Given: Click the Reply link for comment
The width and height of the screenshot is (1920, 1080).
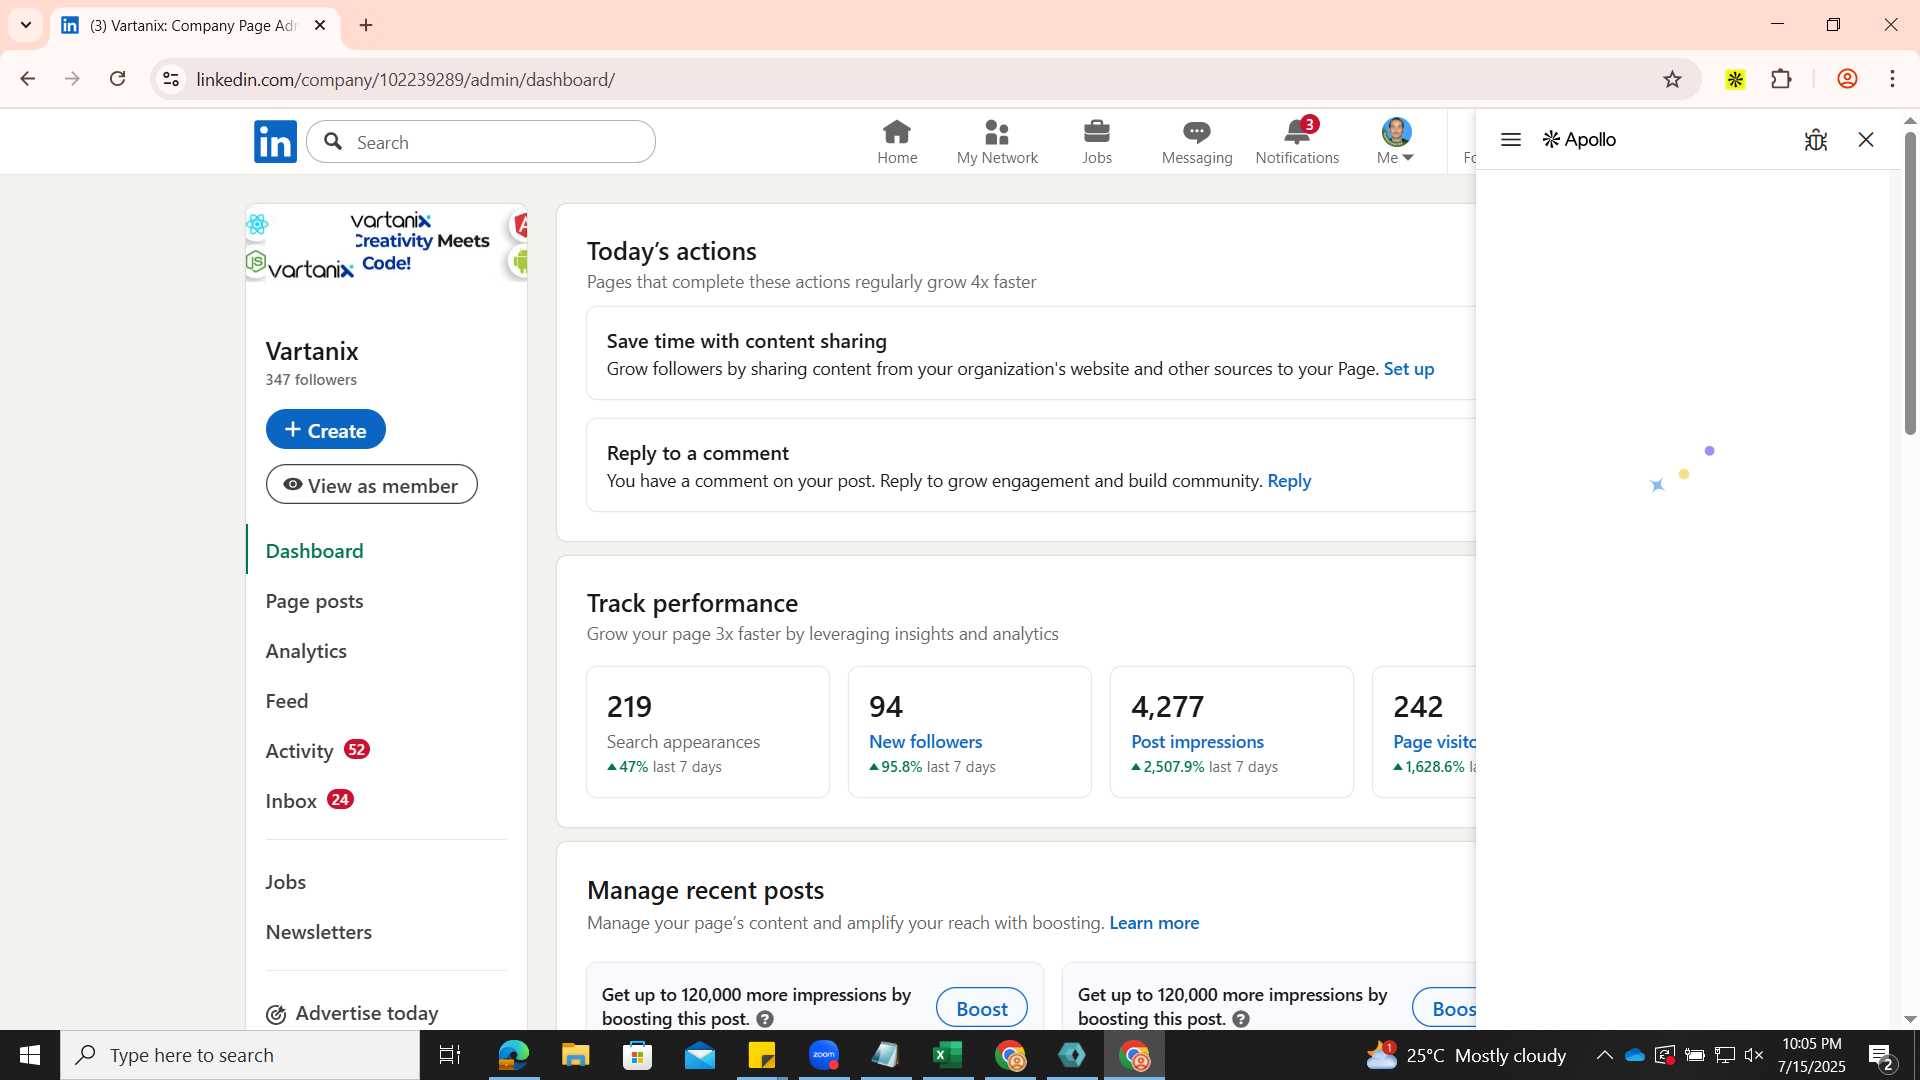Looking at the screenshot, I should coord(1289,481).
